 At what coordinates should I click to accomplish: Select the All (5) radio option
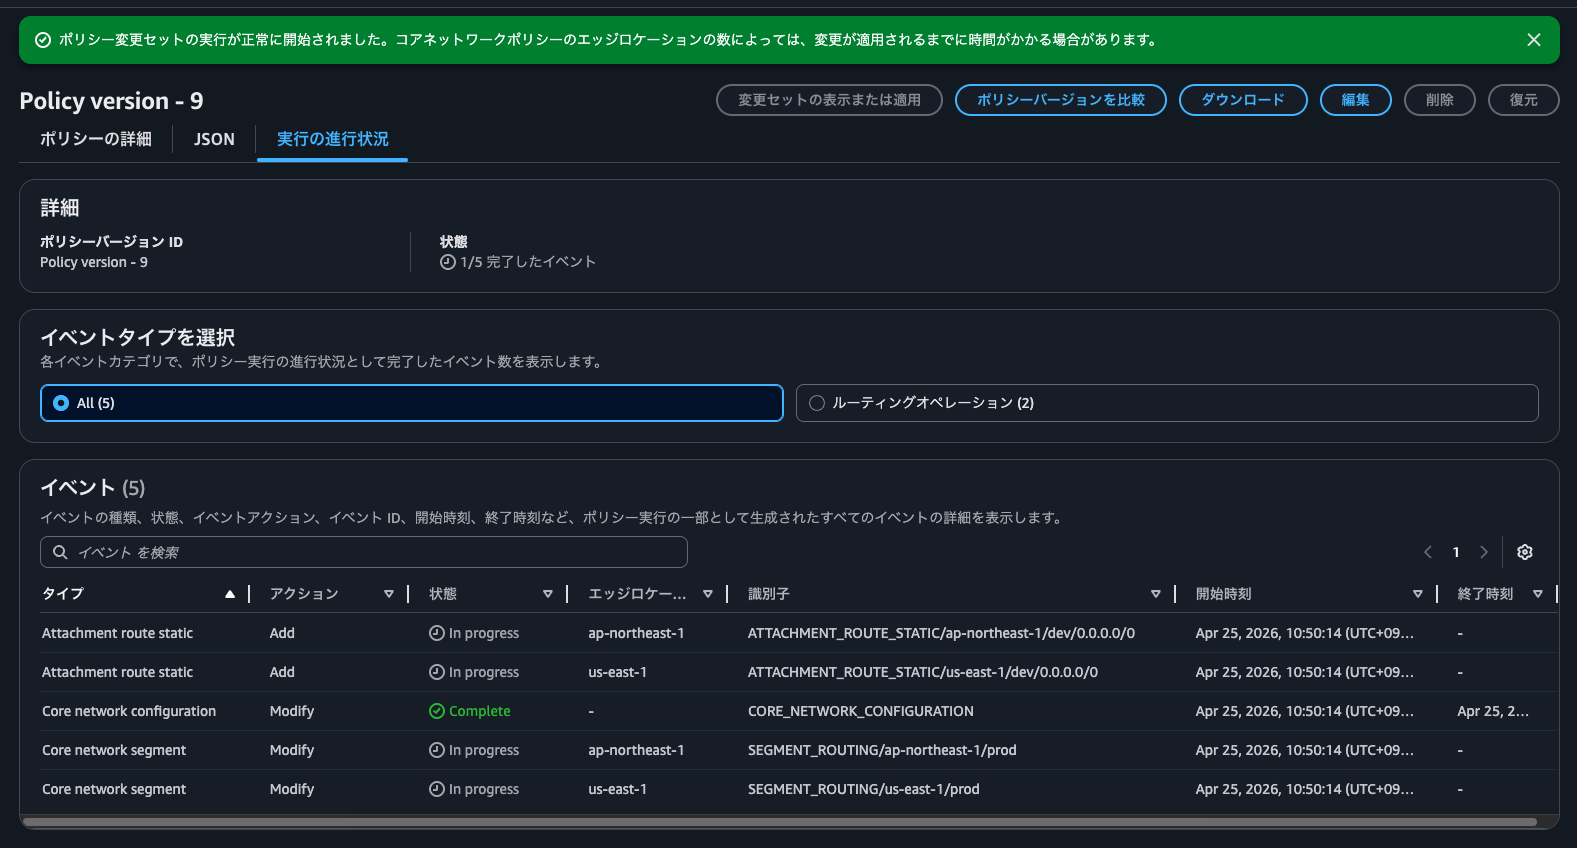(x=61, y=403)
